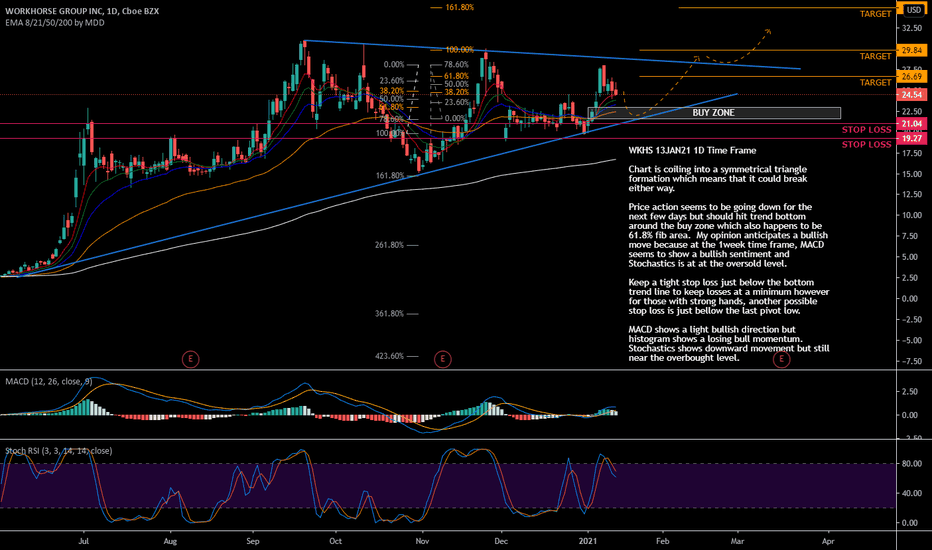This screenshot has height=550, width=932.
Task: Click the 423.60% fib extension label
Action: (389, 356)
